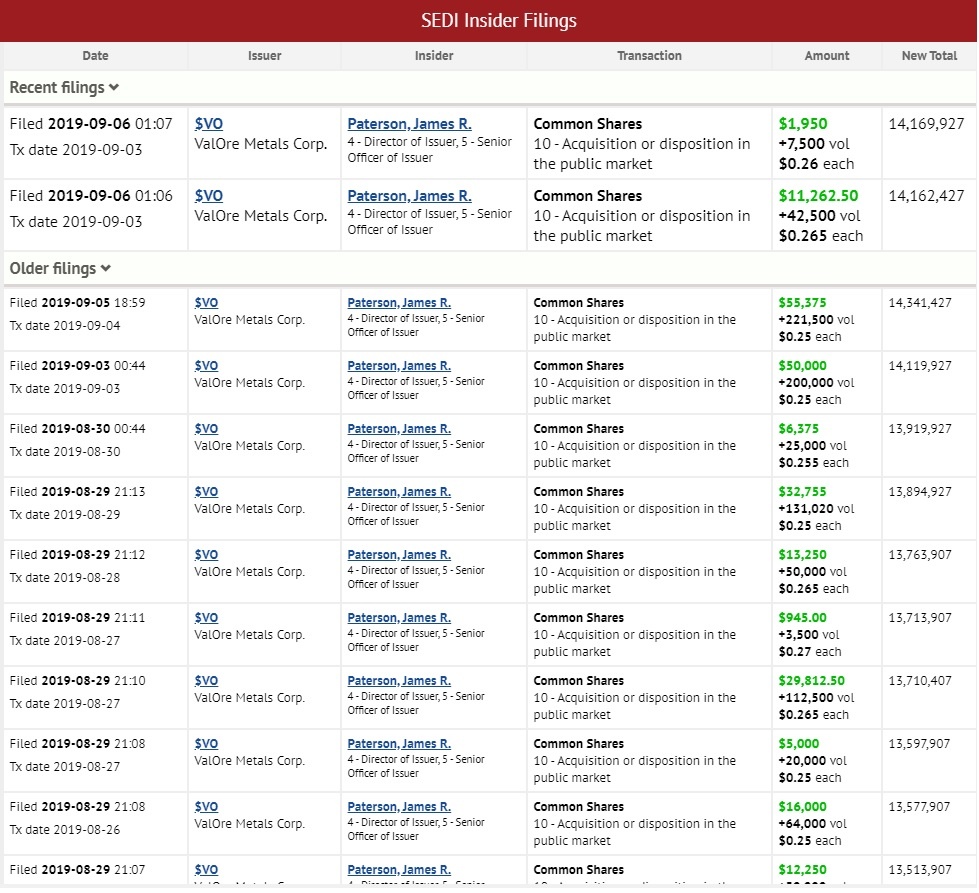
Task: Click the new total 13,713,907
Action: [x=920, y=618]
